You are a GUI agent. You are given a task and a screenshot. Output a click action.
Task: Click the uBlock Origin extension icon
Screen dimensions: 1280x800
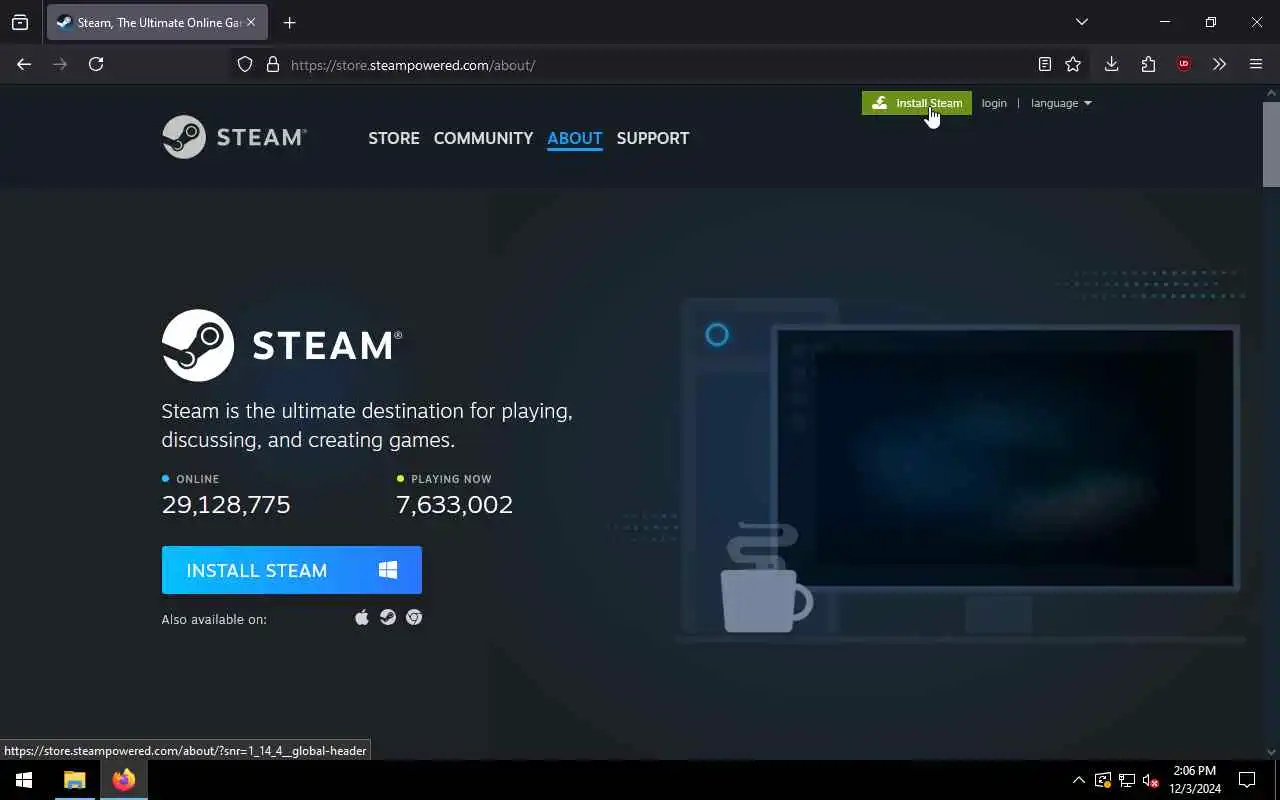tap(1184, 64)
